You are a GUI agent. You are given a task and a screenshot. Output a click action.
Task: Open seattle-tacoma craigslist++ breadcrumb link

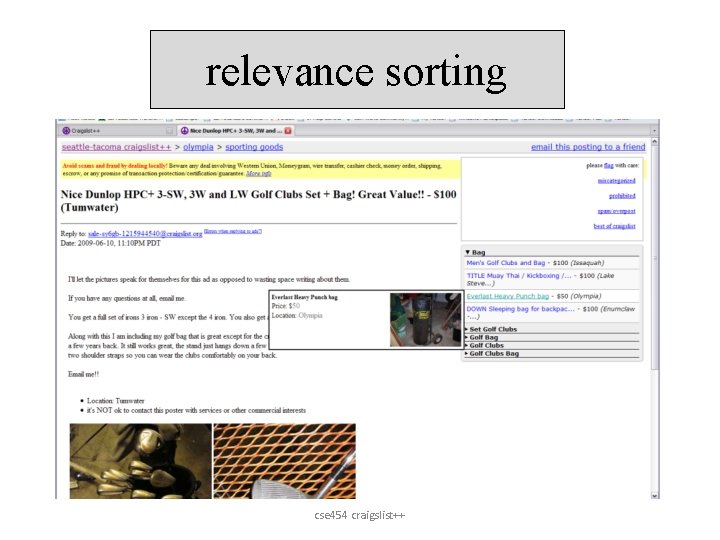(116, 147)
